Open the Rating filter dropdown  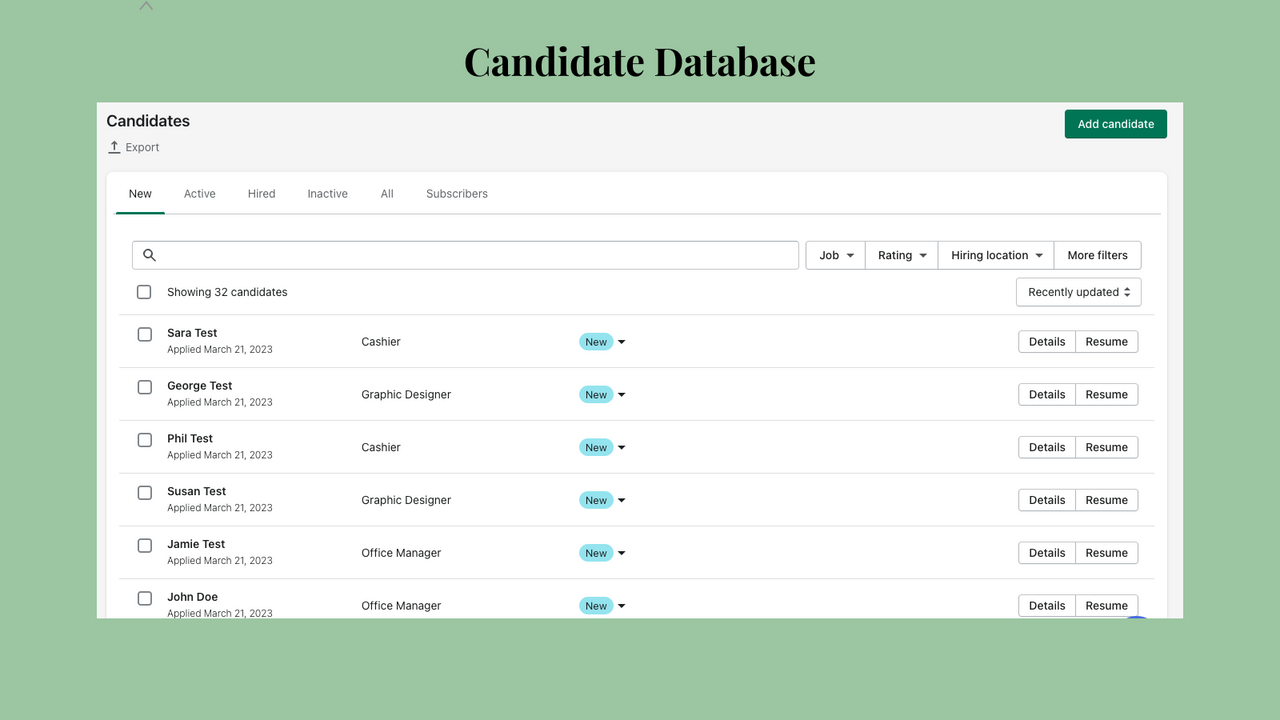901,255
